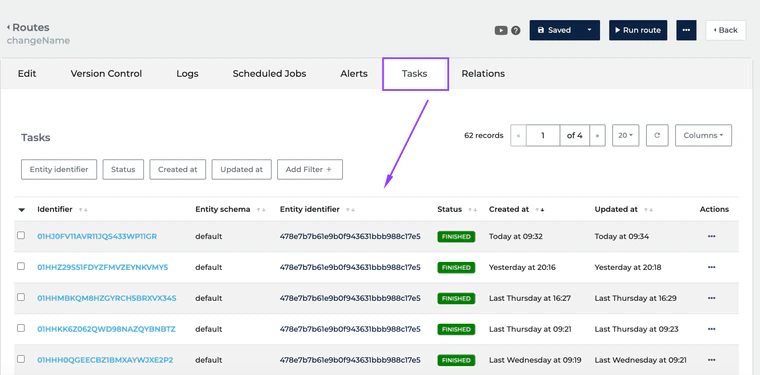Image resolution: width=760 pixels, height=375 pixels.
Task: Go to the next page of tasks
Action: 597,136
